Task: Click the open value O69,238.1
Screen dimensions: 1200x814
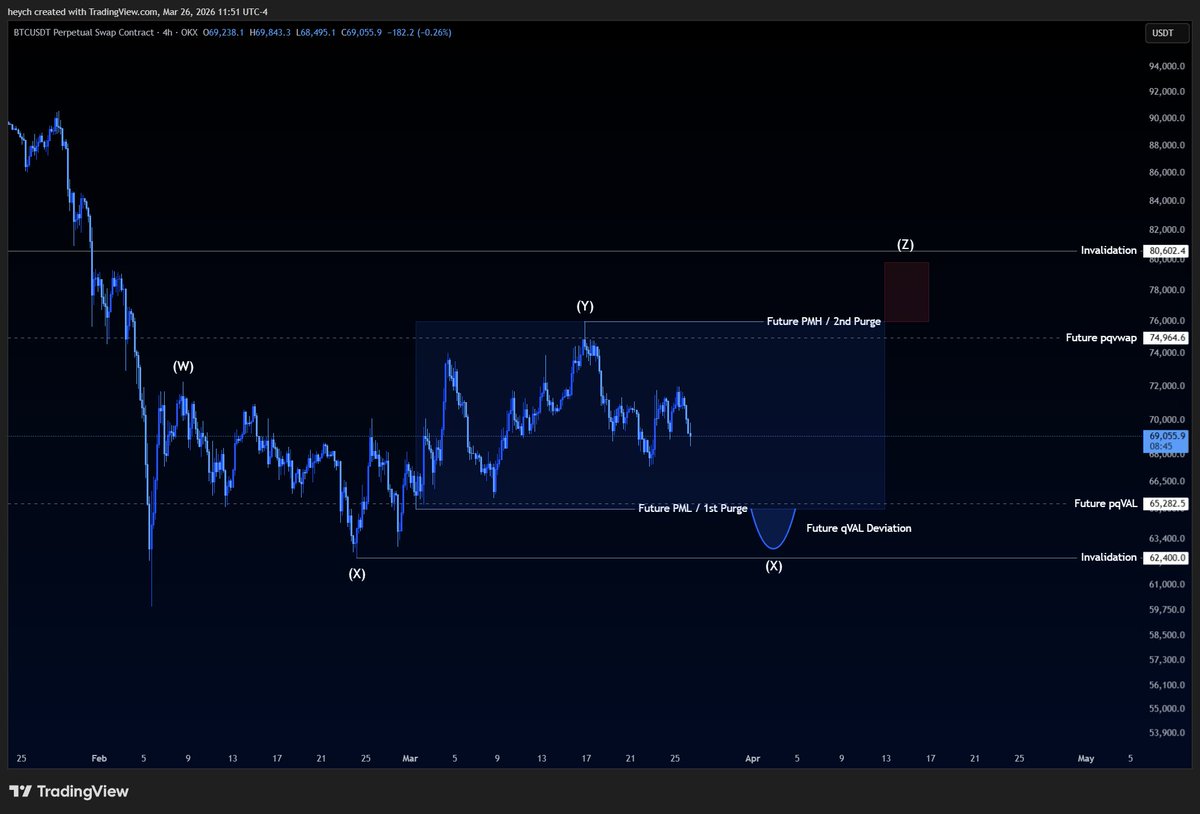Action: (x=224, y=33)
